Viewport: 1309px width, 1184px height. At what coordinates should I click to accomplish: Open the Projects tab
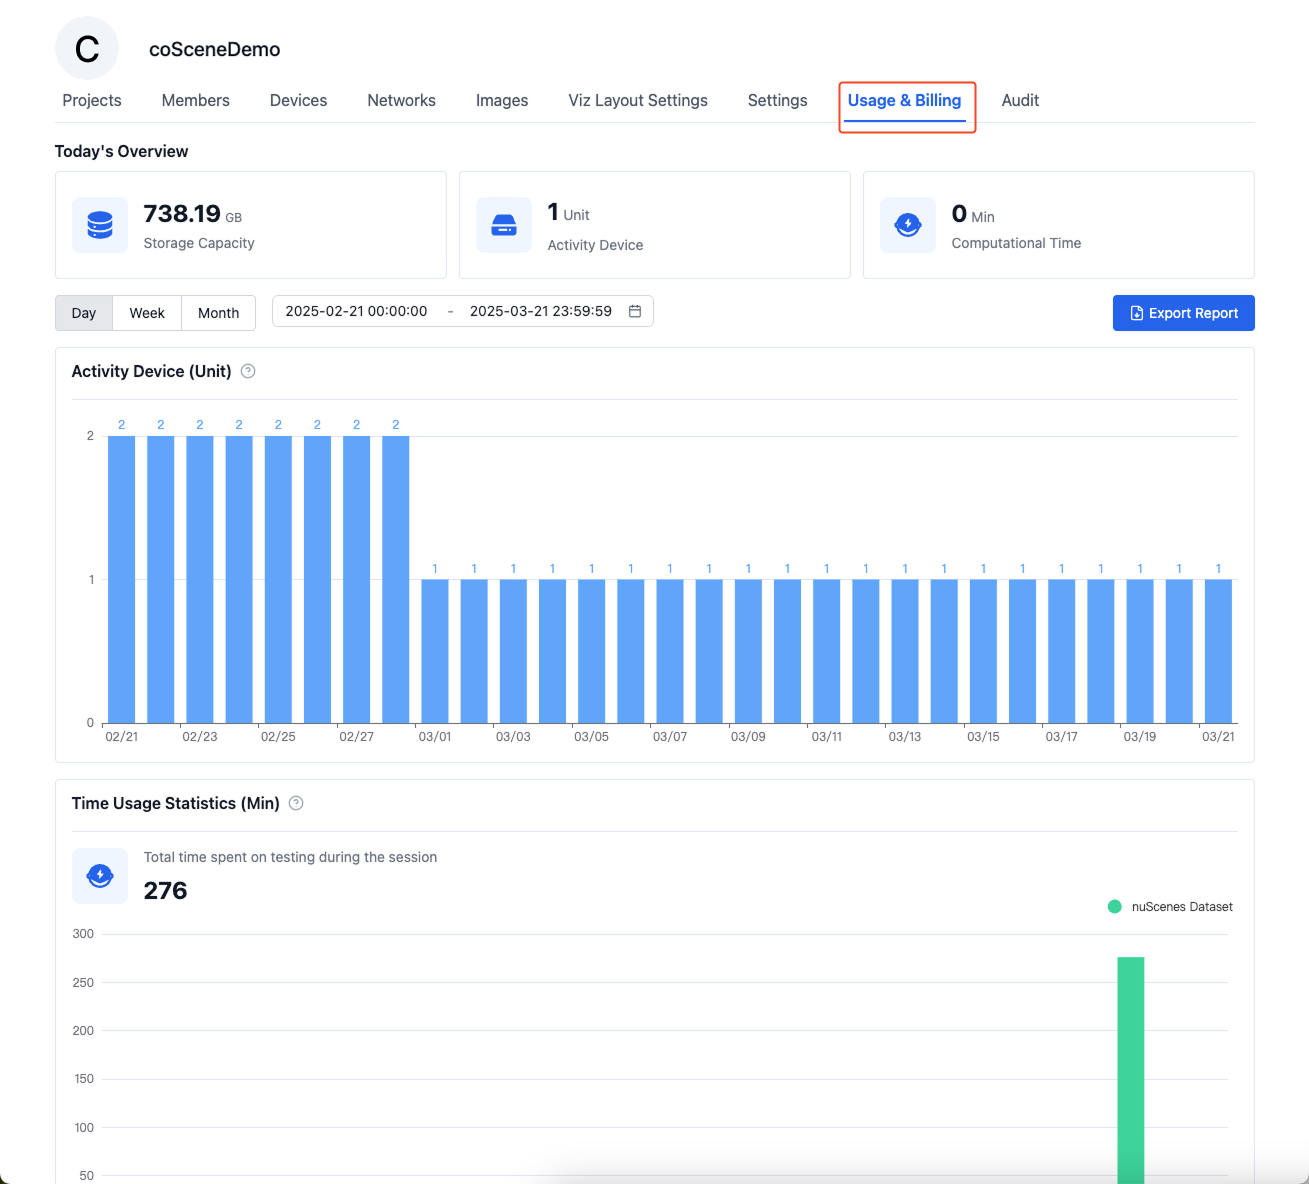pos(92,100)
